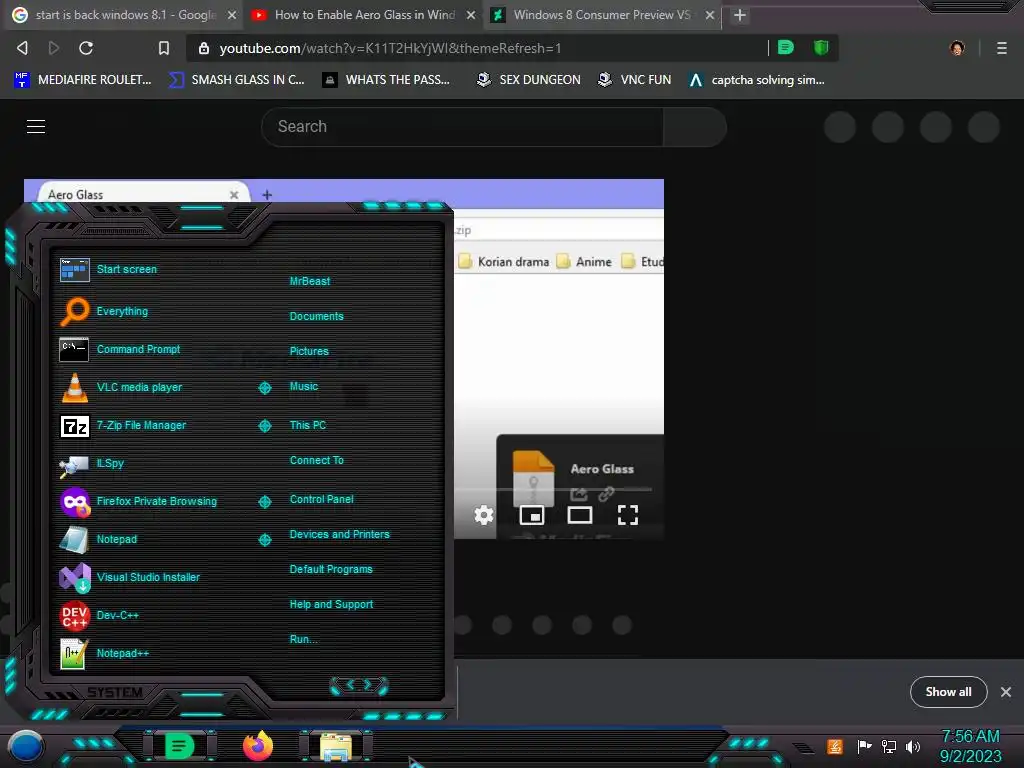Viewport: 1024px width, 768px height.
Task: Close the downloads bar
Action: 1006,692
